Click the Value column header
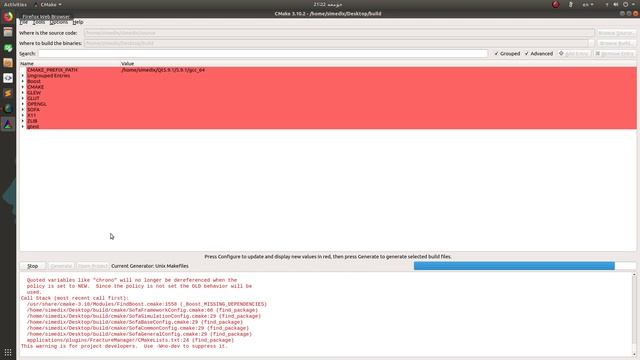The height and width of the screenshot is (360, 640). [x=127, y=64]
